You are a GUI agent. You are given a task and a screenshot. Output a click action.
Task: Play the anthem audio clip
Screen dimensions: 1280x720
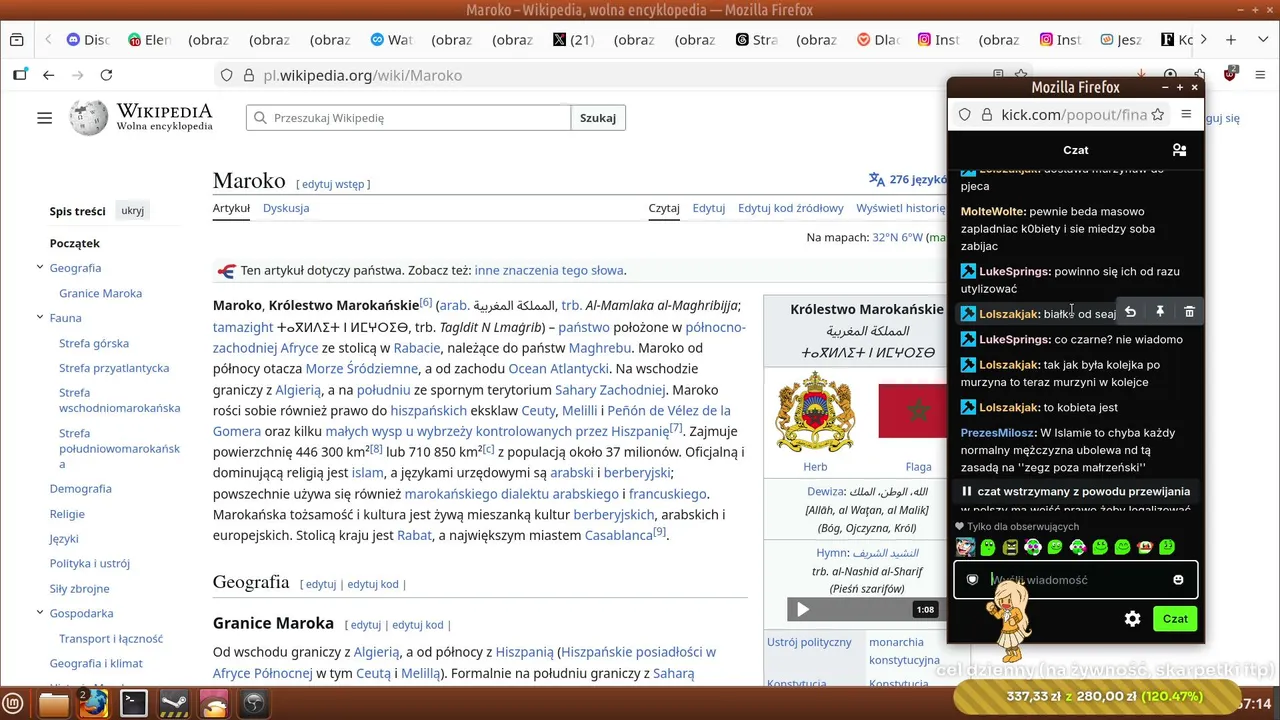tap(803, 609)
